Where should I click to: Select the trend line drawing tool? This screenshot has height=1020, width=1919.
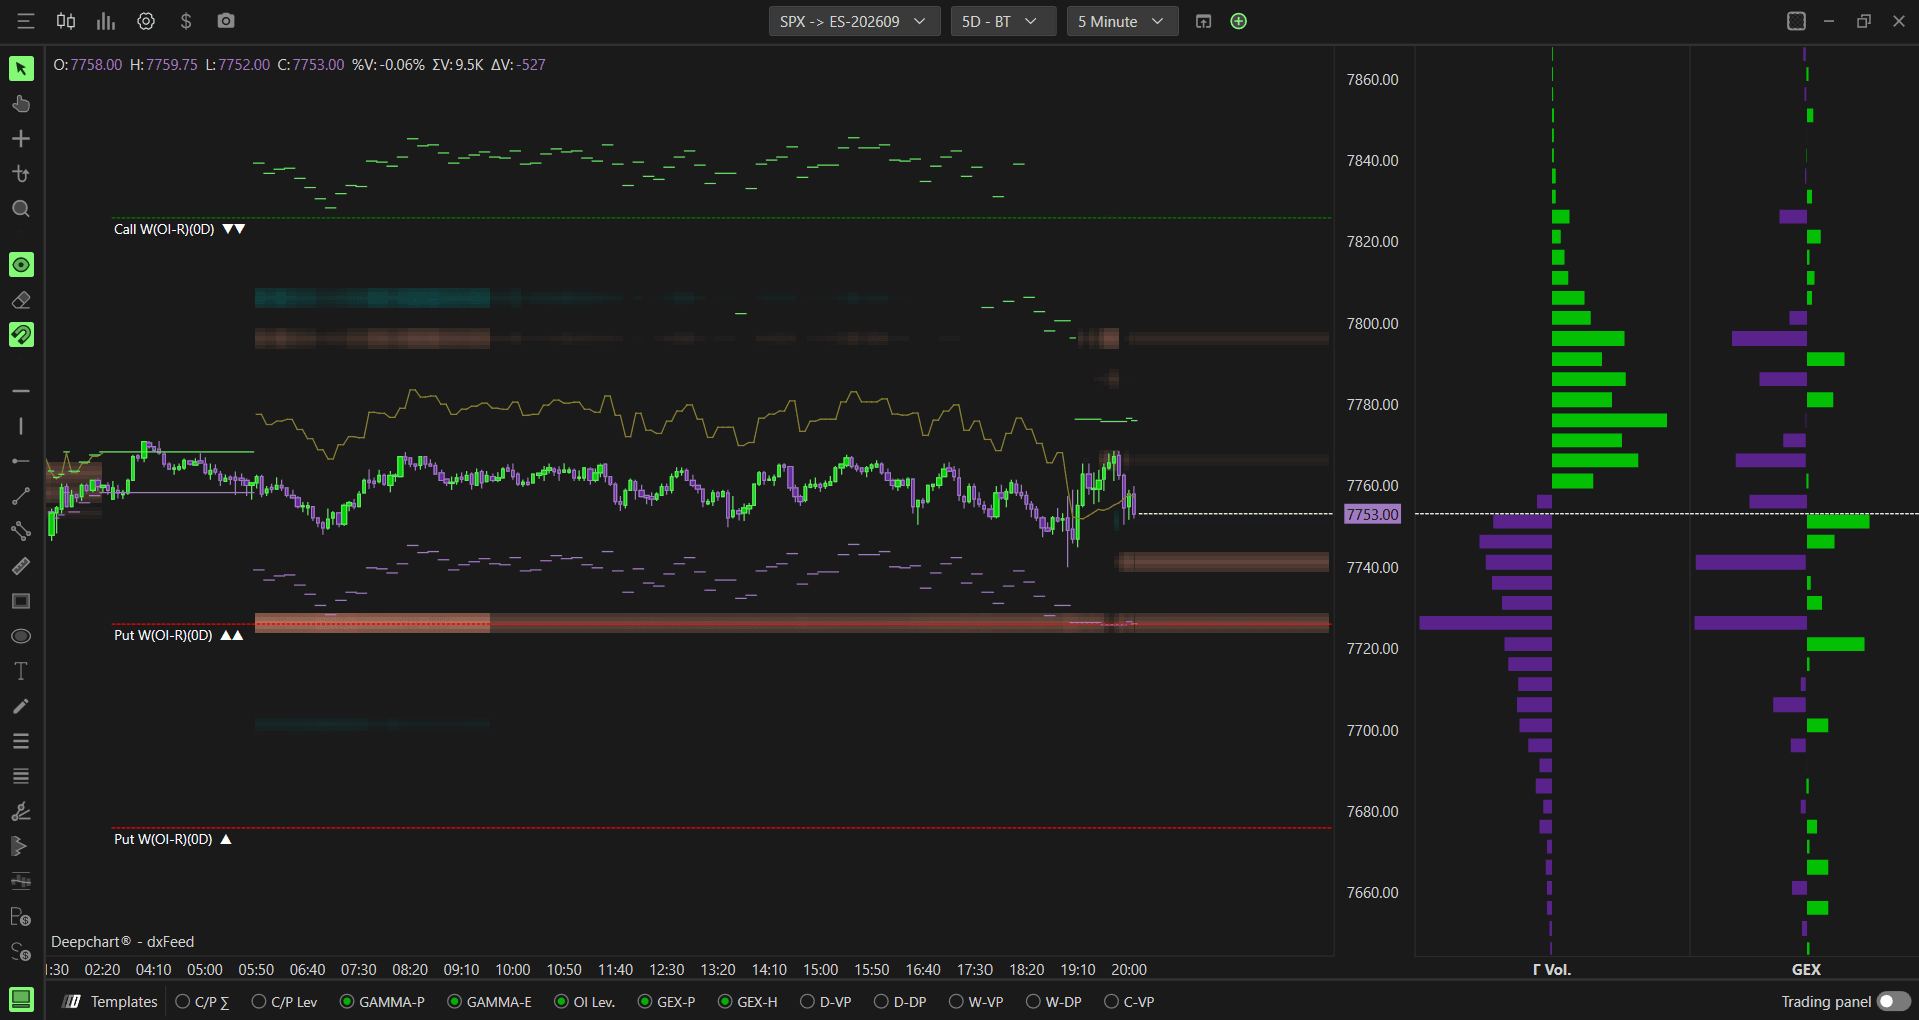coord(21,496)
